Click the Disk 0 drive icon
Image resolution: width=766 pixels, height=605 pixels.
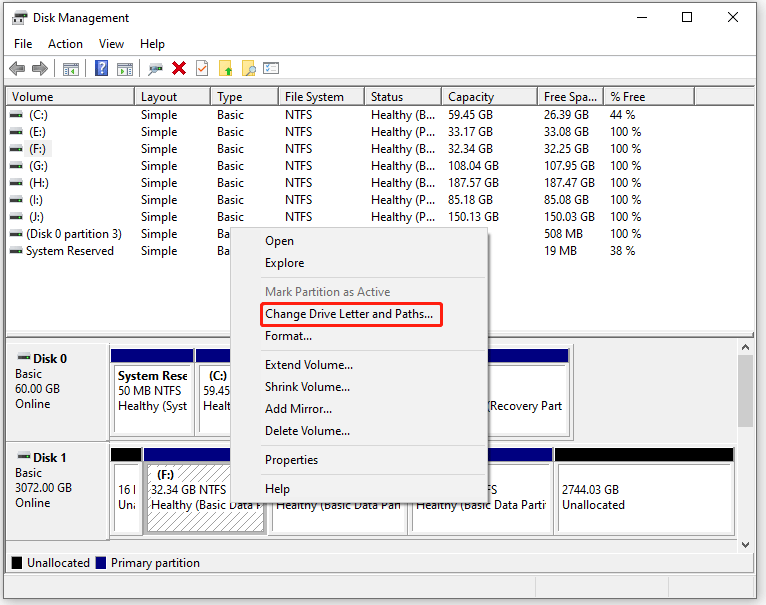point(24,357)
